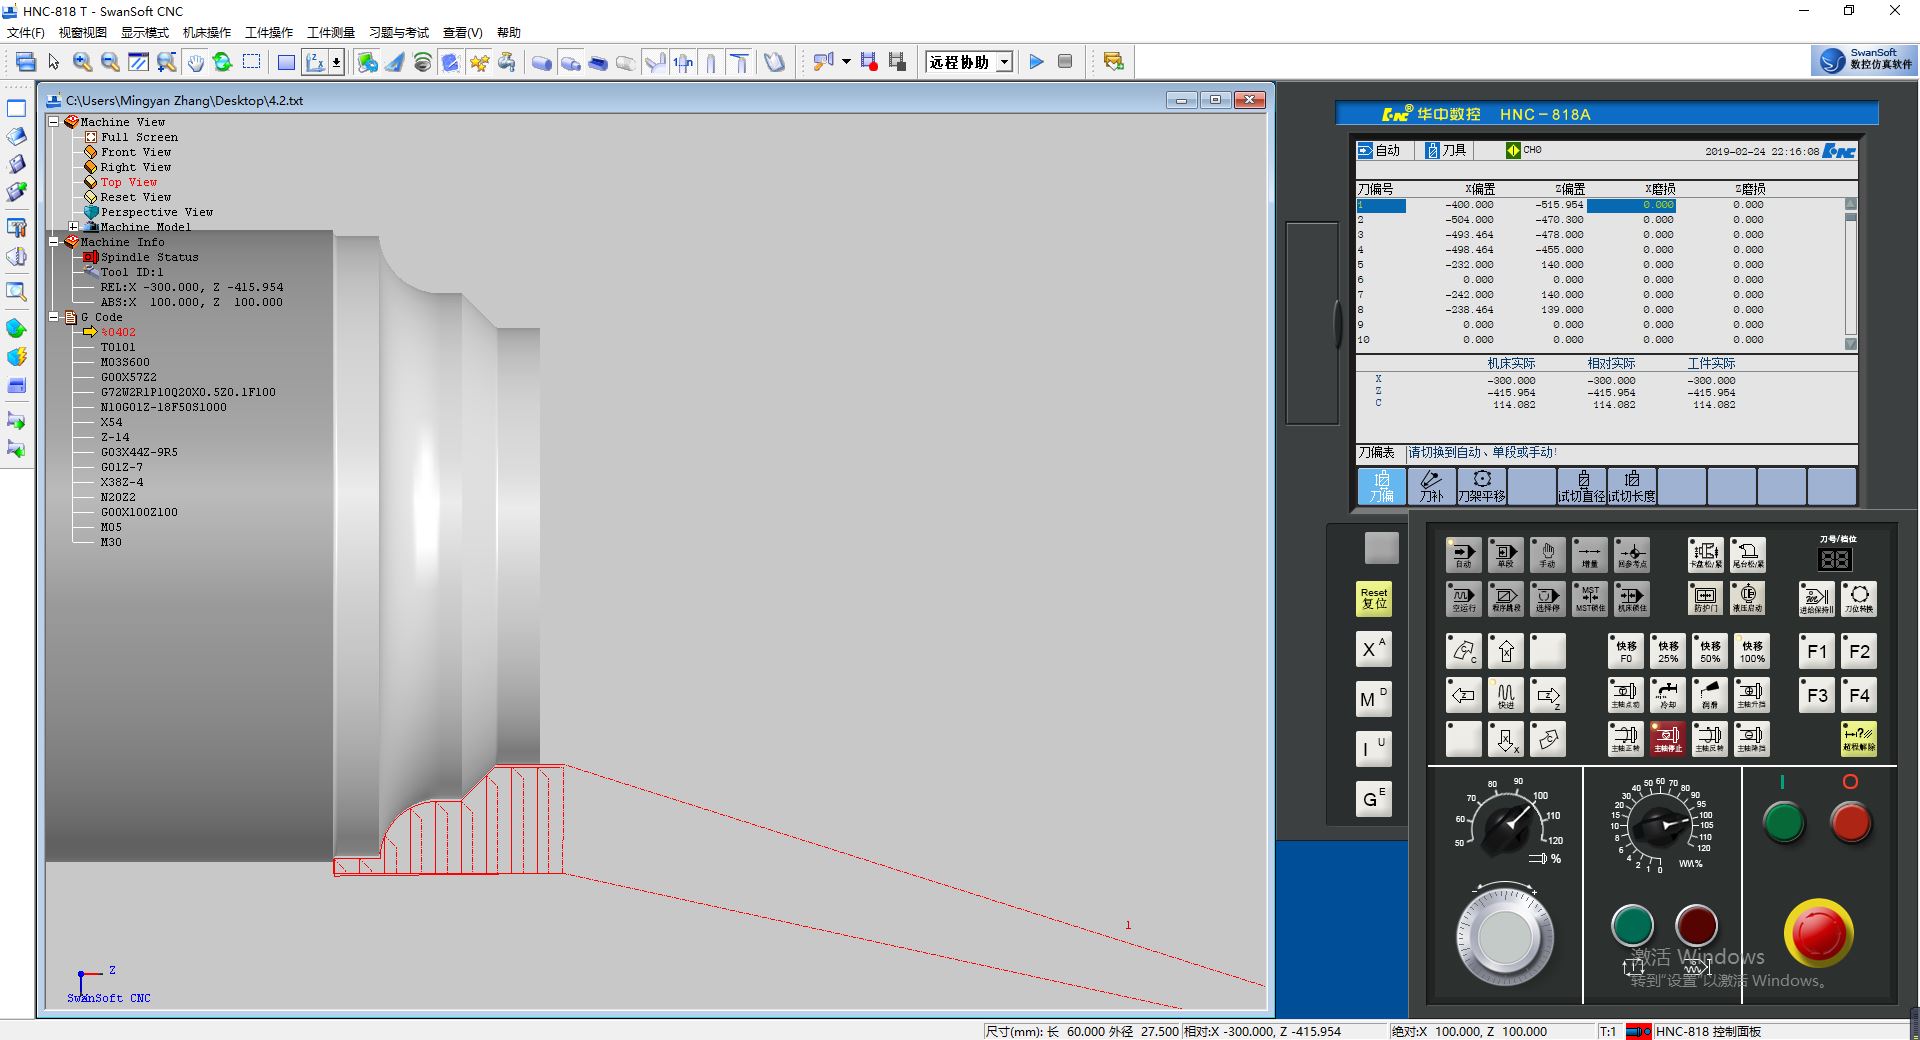Collapse the Machine View tree node
This screenshot has height=1040, width=1920.
[54, 122]
